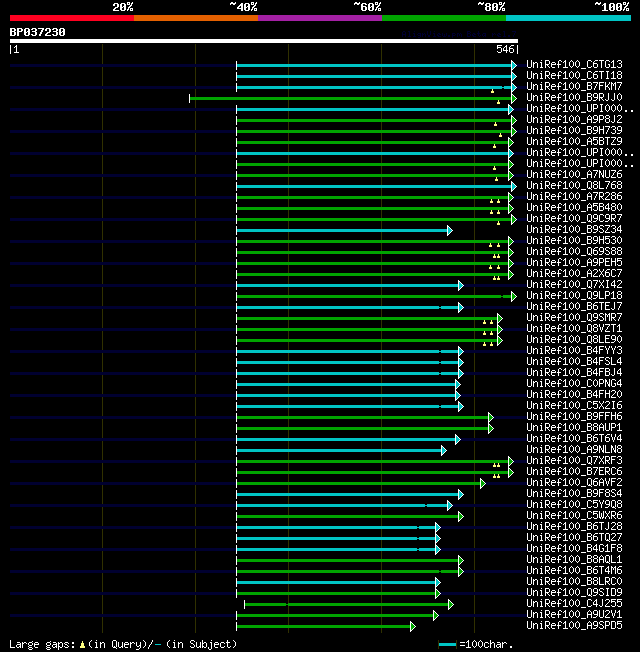Select the BP037230 query name

[37, 32]
